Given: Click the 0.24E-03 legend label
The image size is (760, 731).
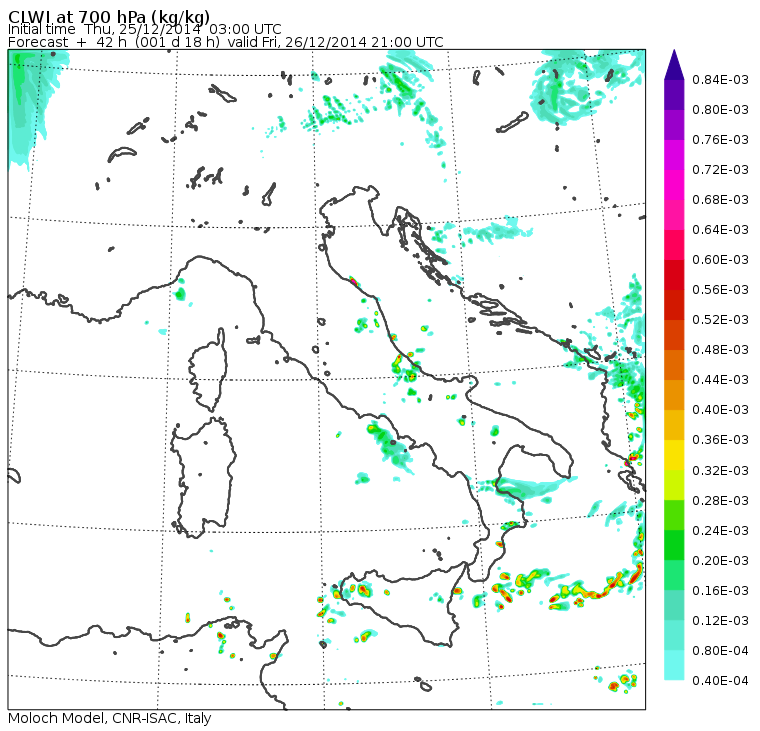Looking at the screenshot, I should (720, 531).
